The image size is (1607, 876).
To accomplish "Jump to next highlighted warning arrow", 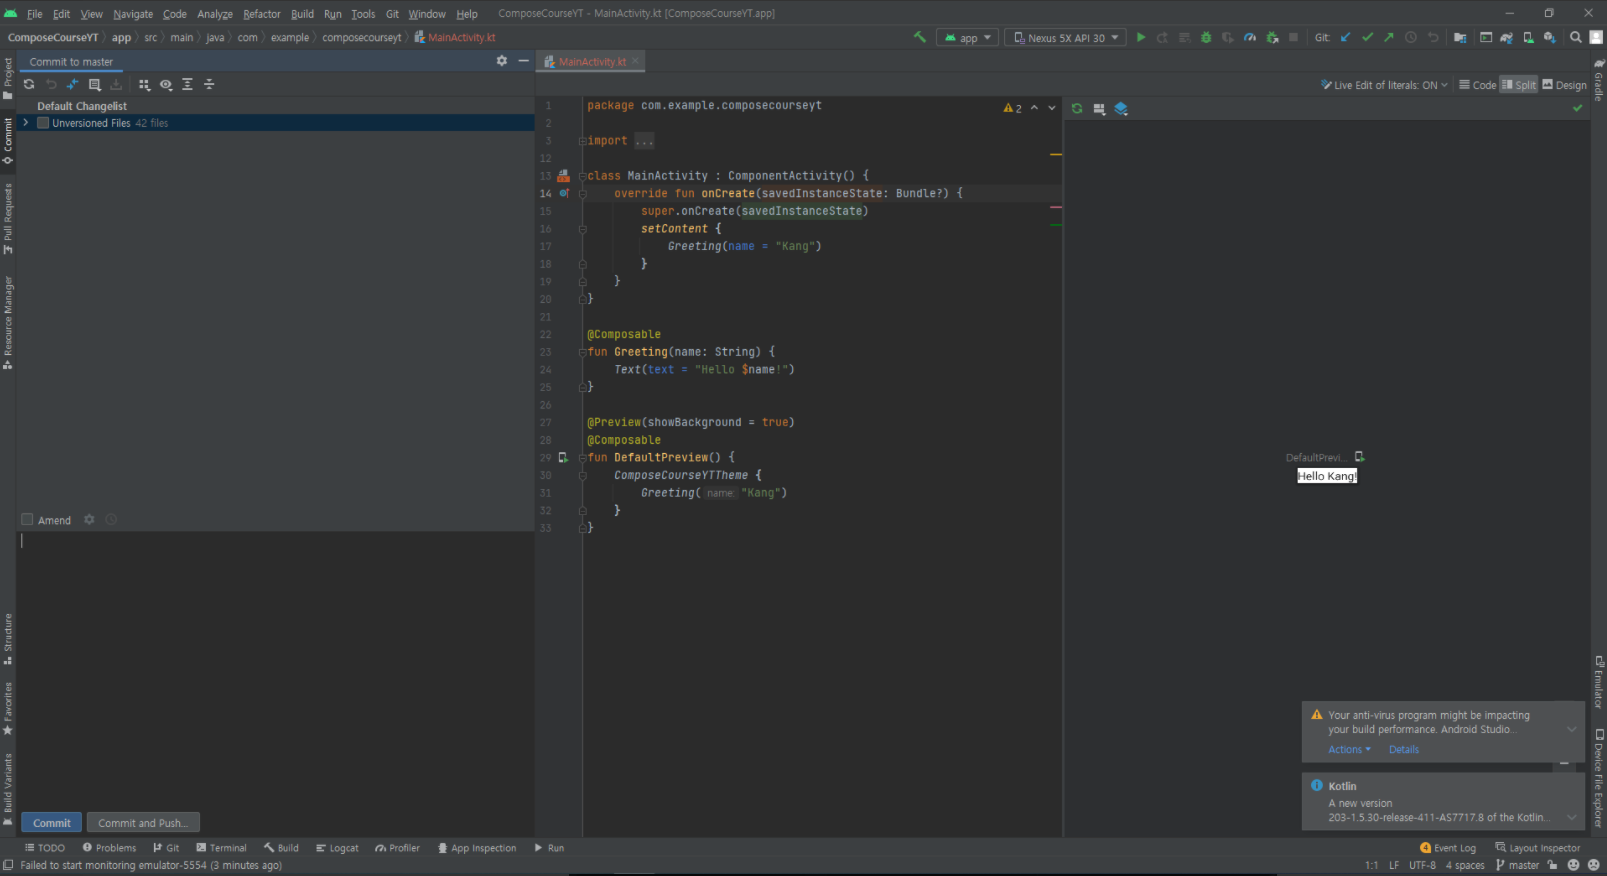I will coord(1051,108).
